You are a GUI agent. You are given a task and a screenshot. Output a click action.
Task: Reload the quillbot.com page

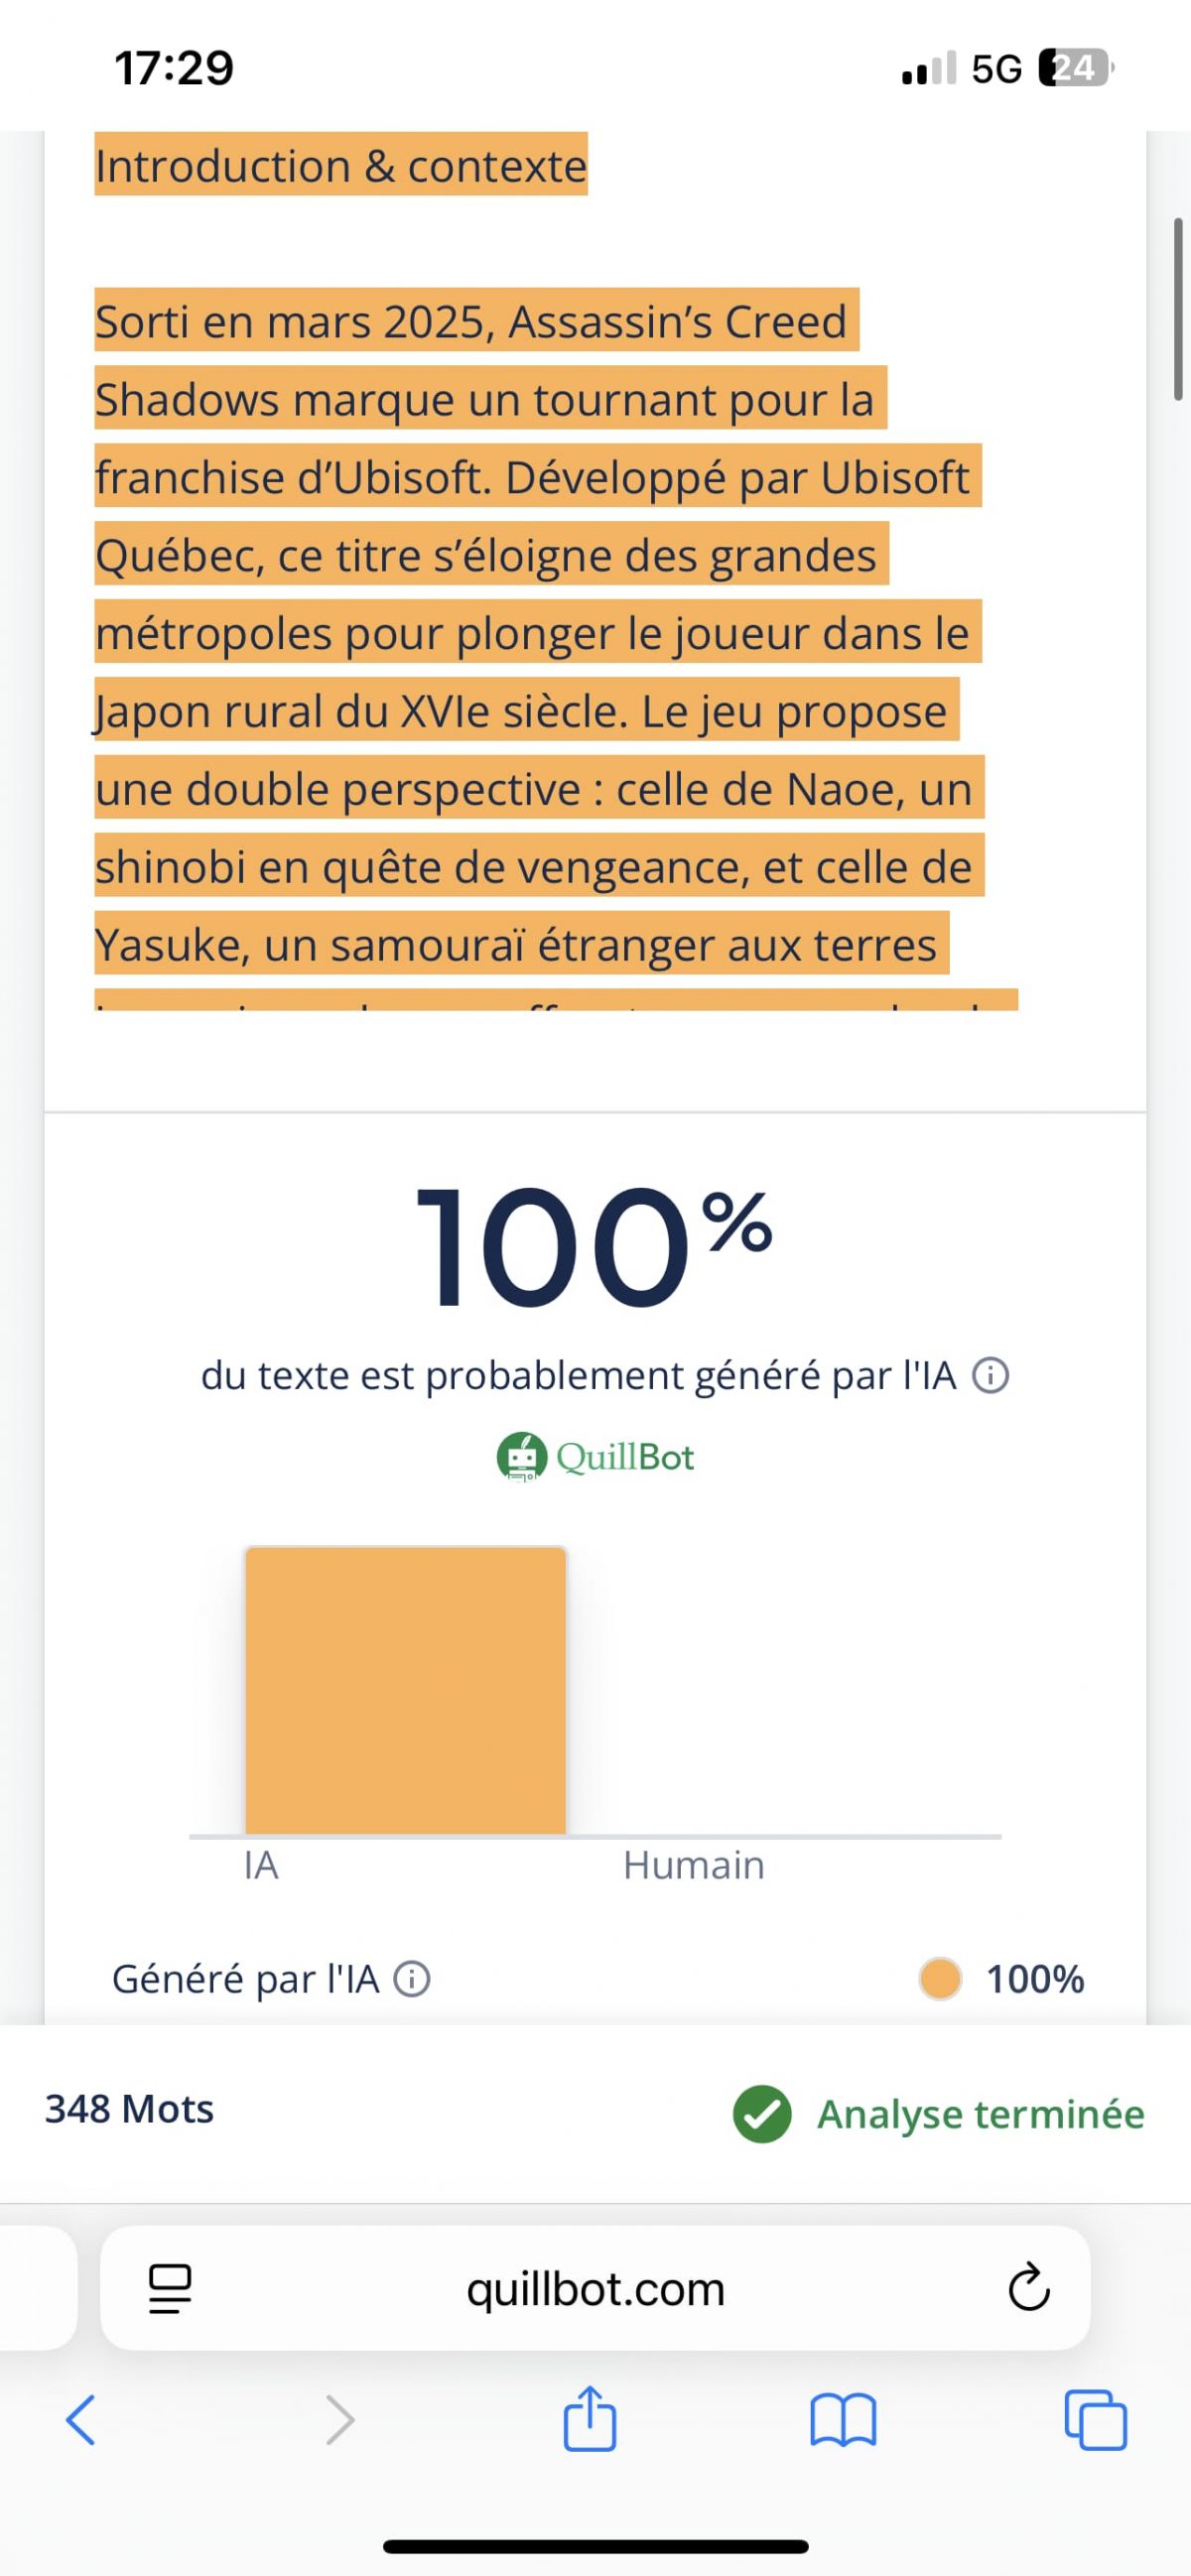coord(1029,2288)
